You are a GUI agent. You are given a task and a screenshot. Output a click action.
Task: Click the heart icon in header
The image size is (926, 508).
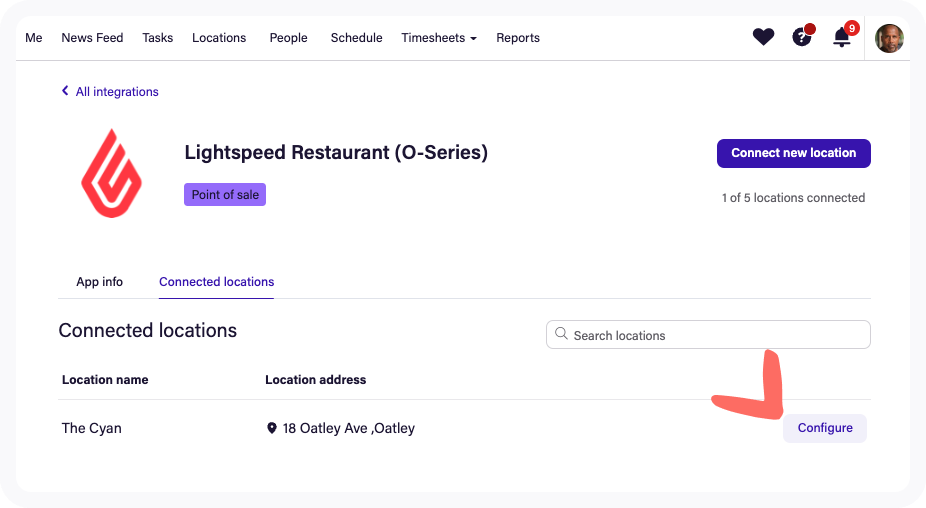763,37
